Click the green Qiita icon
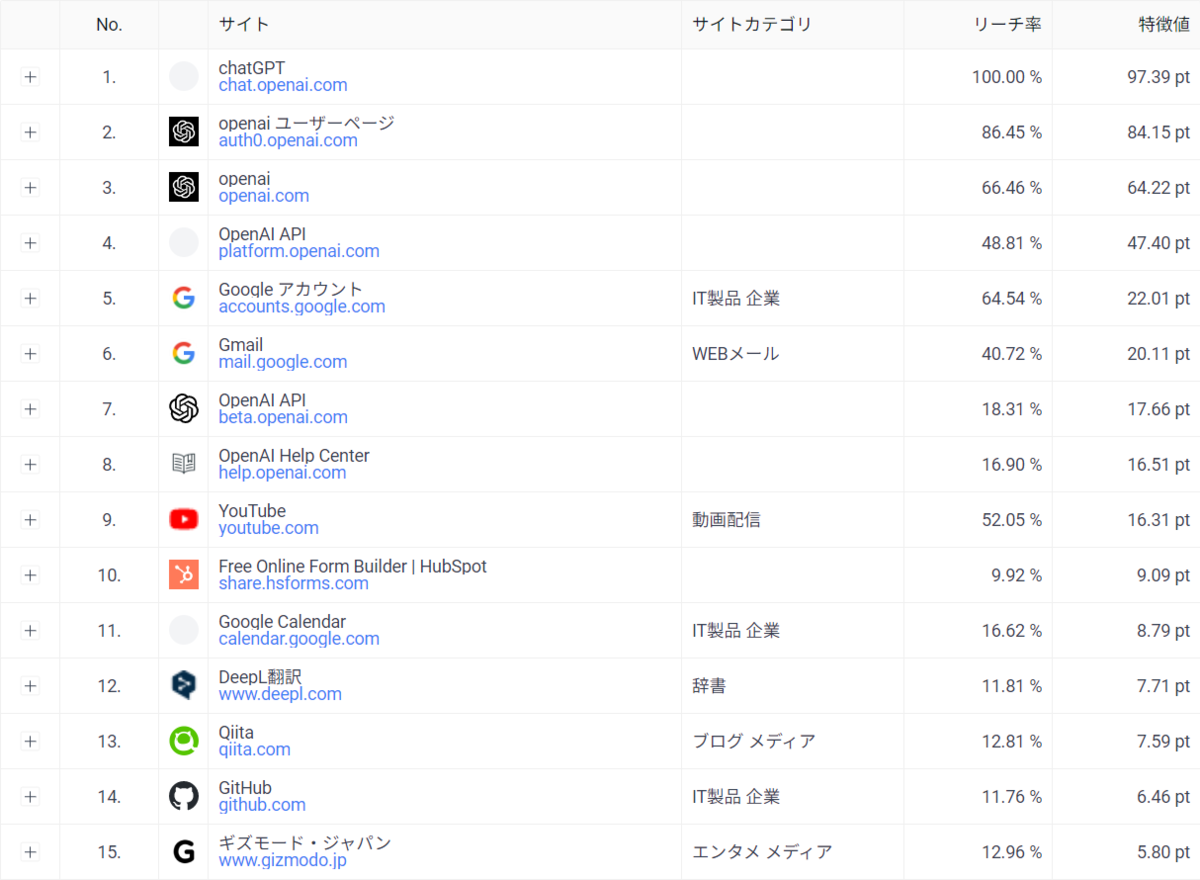Viewport: 1200px width, 880px height. point(184,741)
